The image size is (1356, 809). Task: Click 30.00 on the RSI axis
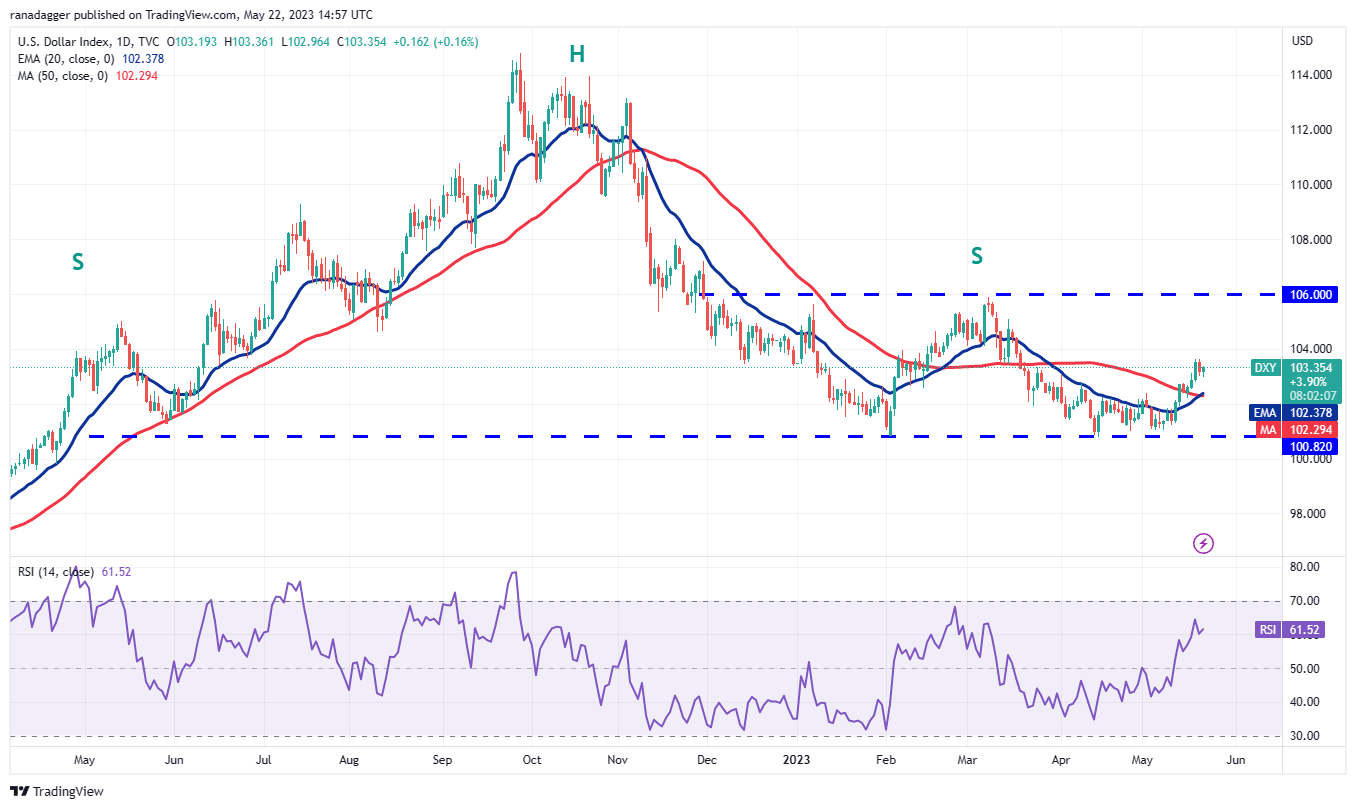click(x=1306, y=736)
